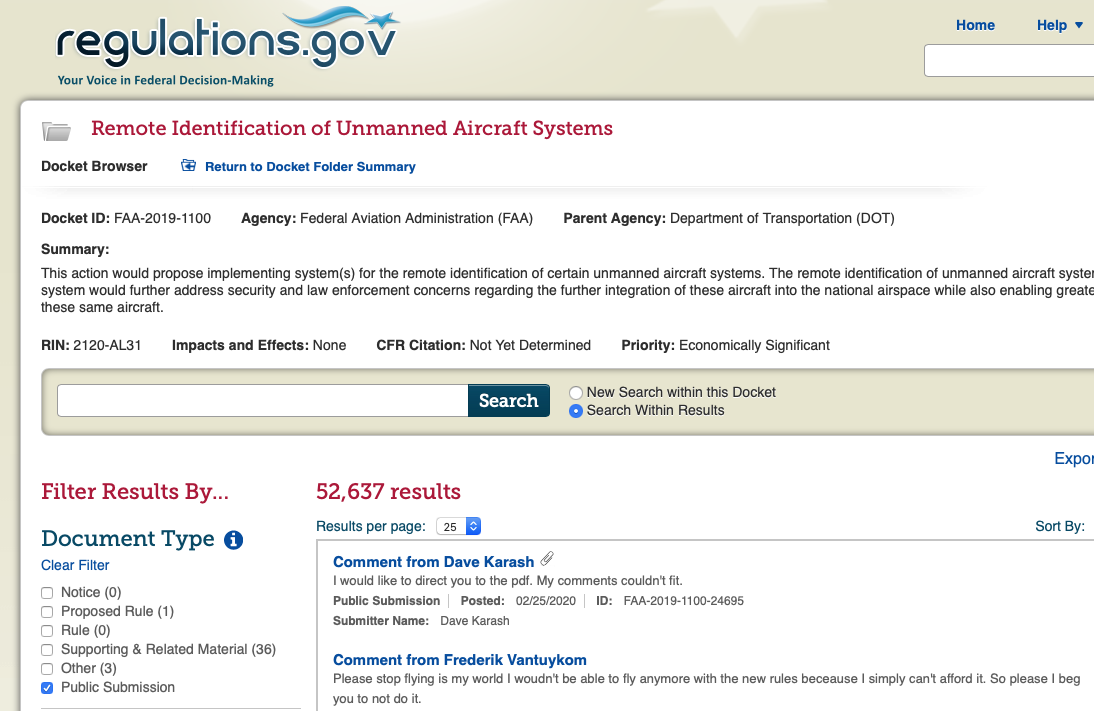Click the Search button
The width and height of the screenshot is (1094, 711).
click(x=509, y=401)
